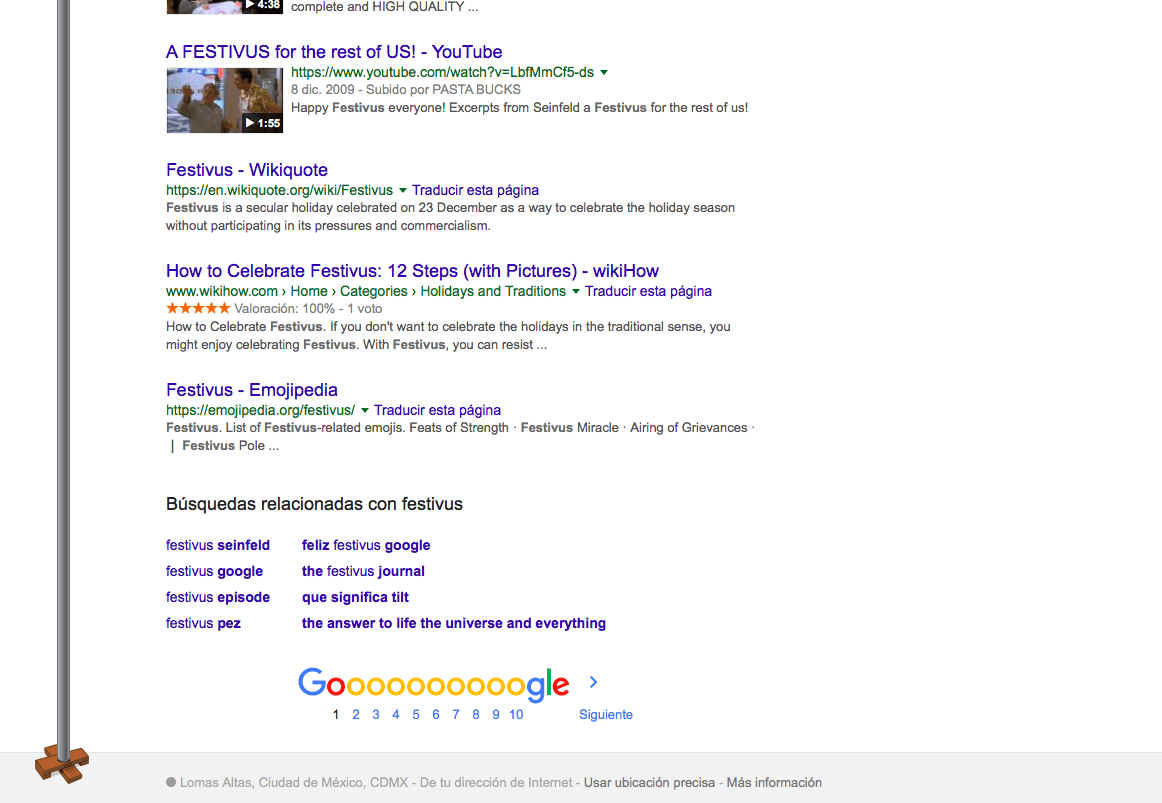Viewport: 1162px width, 803px height.
Task: Open How to Celebrate Festivus wikiHow result
Action: click(x=412, y=271)
